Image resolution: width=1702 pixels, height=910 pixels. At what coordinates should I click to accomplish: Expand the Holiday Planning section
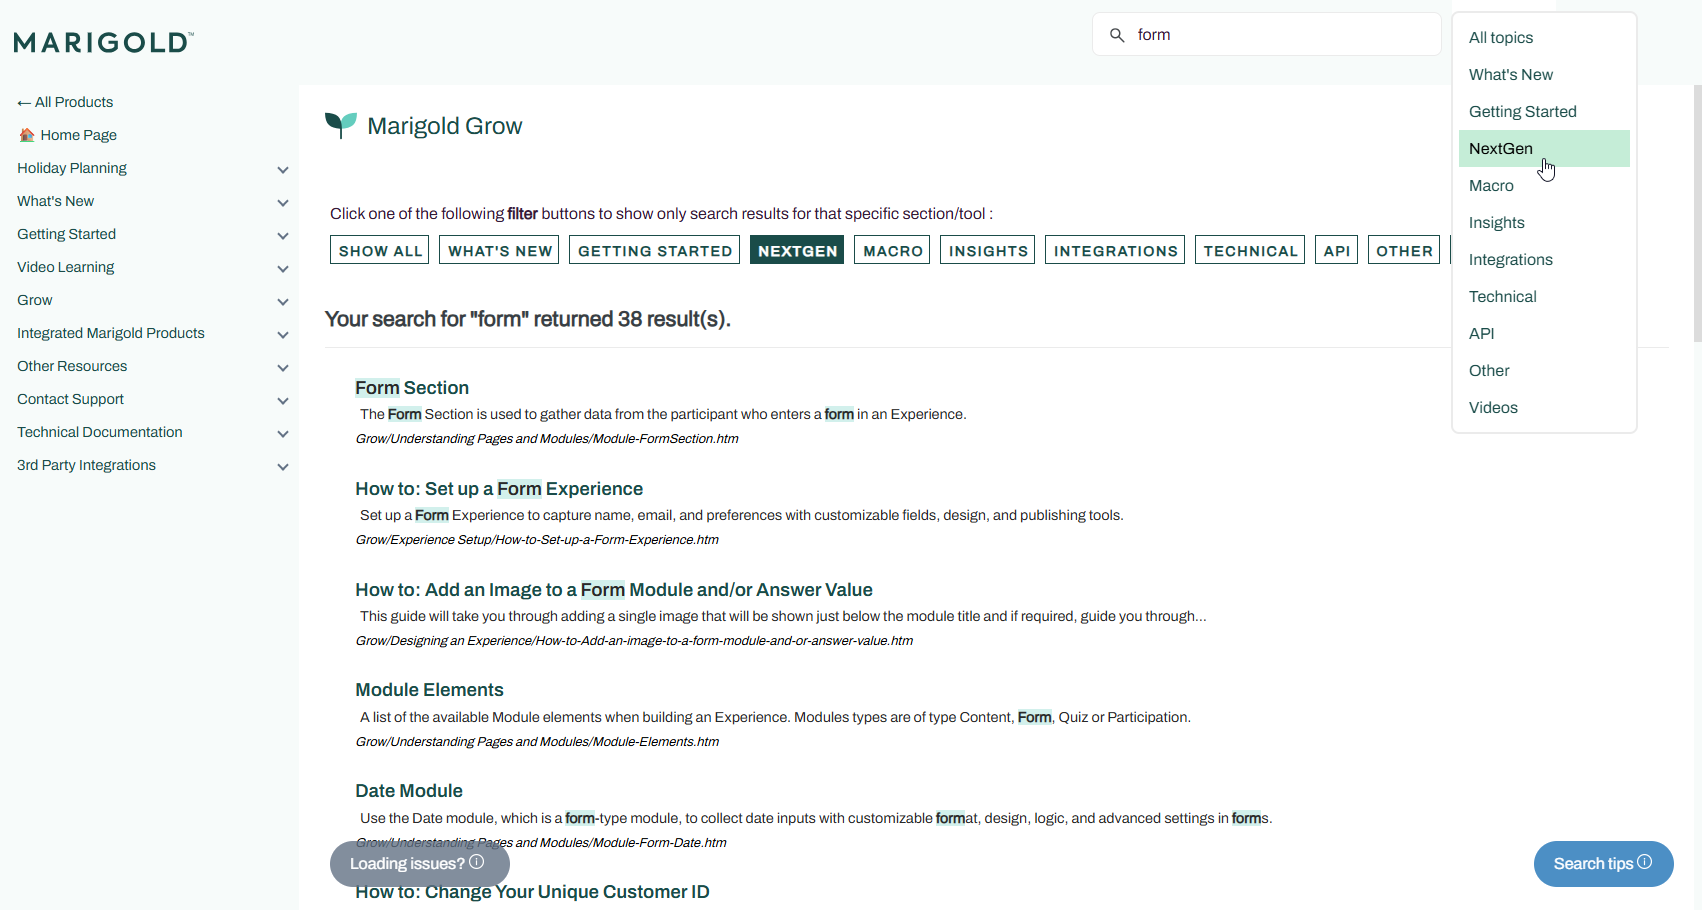(283, 169)
